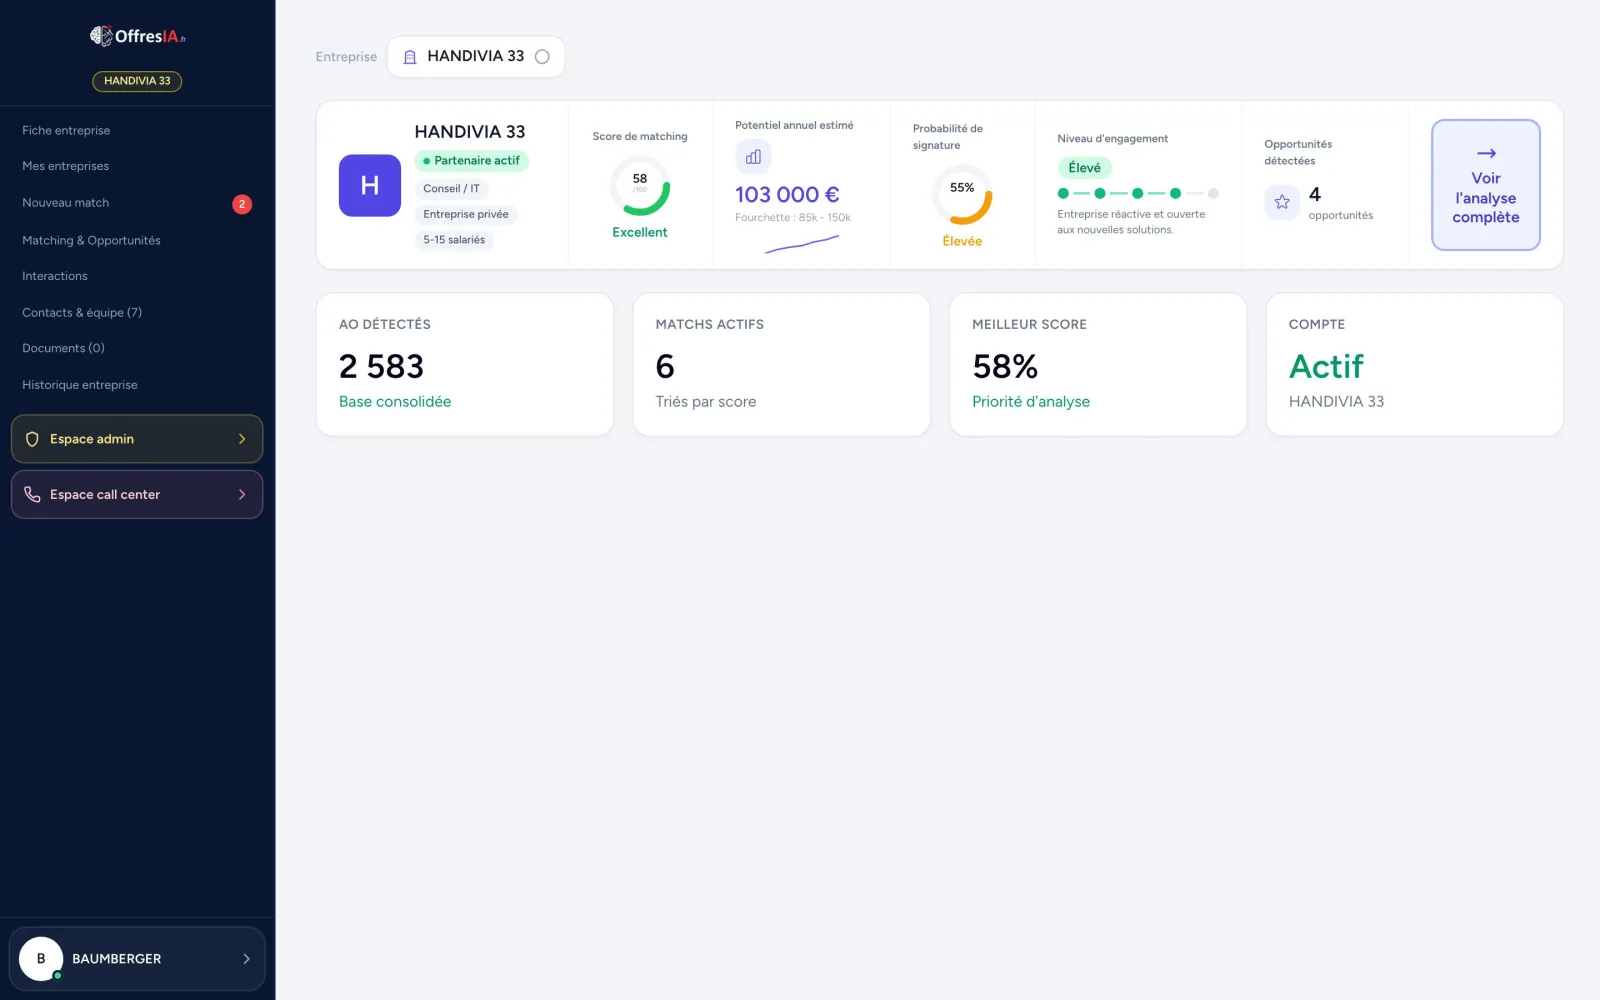
Task: Open the Espace call center button
Action: click(137, 495)
